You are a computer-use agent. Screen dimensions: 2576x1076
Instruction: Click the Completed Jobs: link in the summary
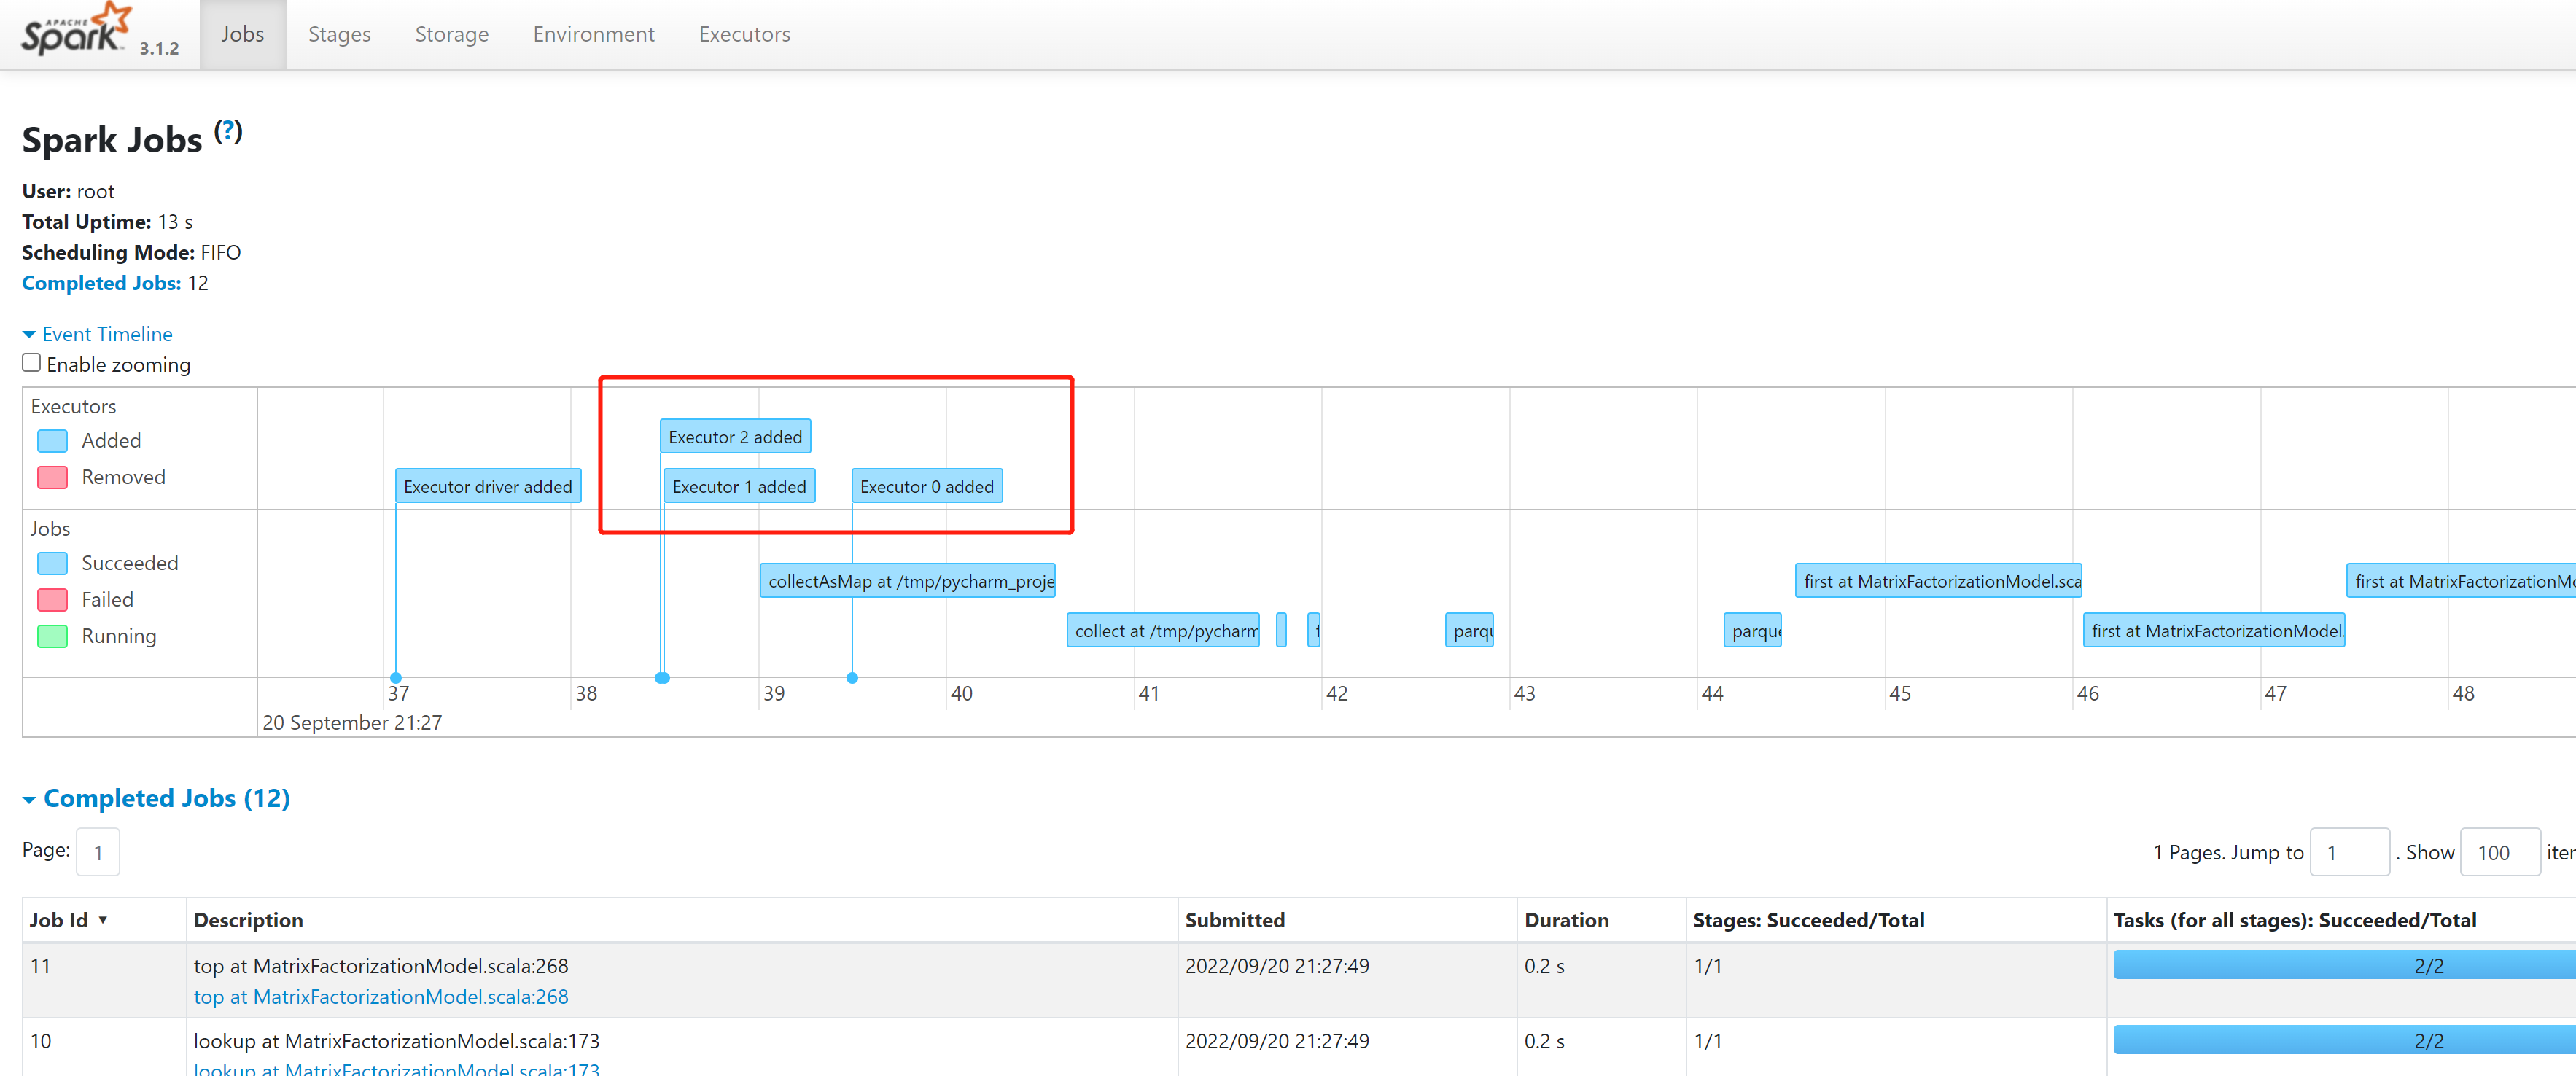coord(101,283)
